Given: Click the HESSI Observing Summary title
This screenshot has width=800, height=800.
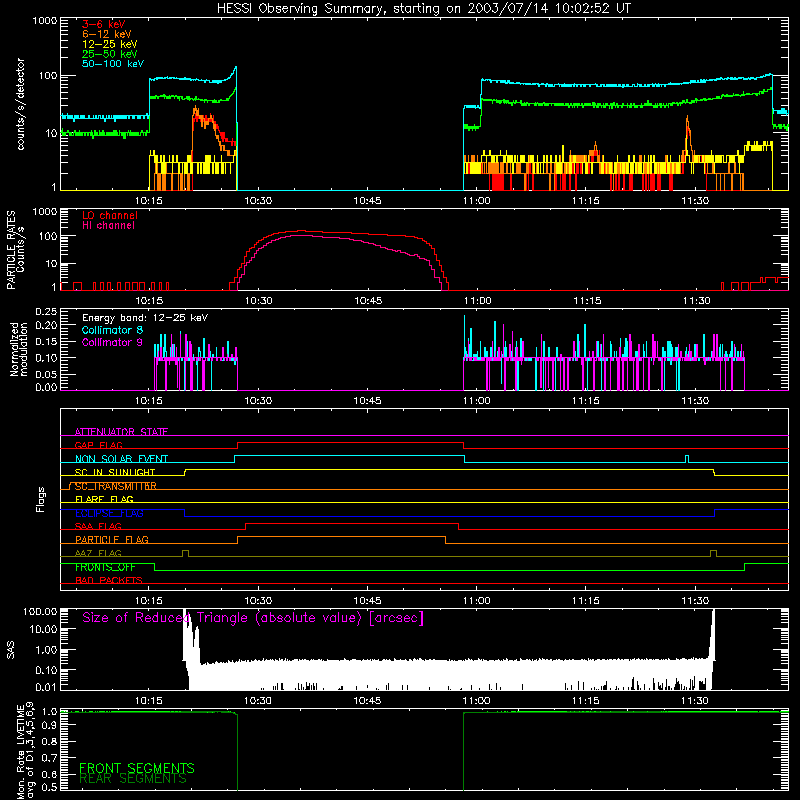Looking at the screenshot, I should click(423, 9).
